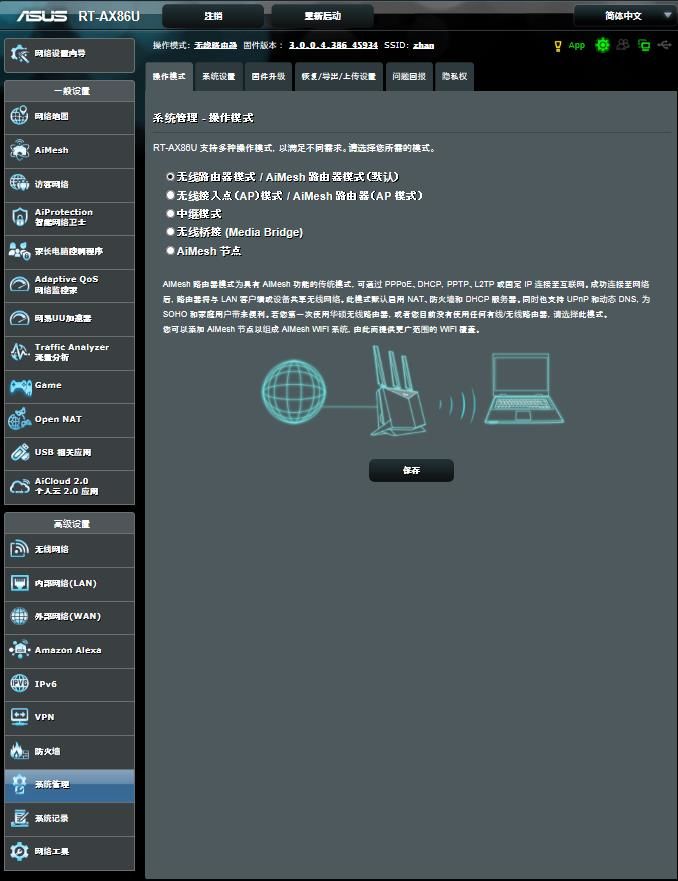Click the USB status icon in header
678x881 pixels.
(x=665, y=44)
